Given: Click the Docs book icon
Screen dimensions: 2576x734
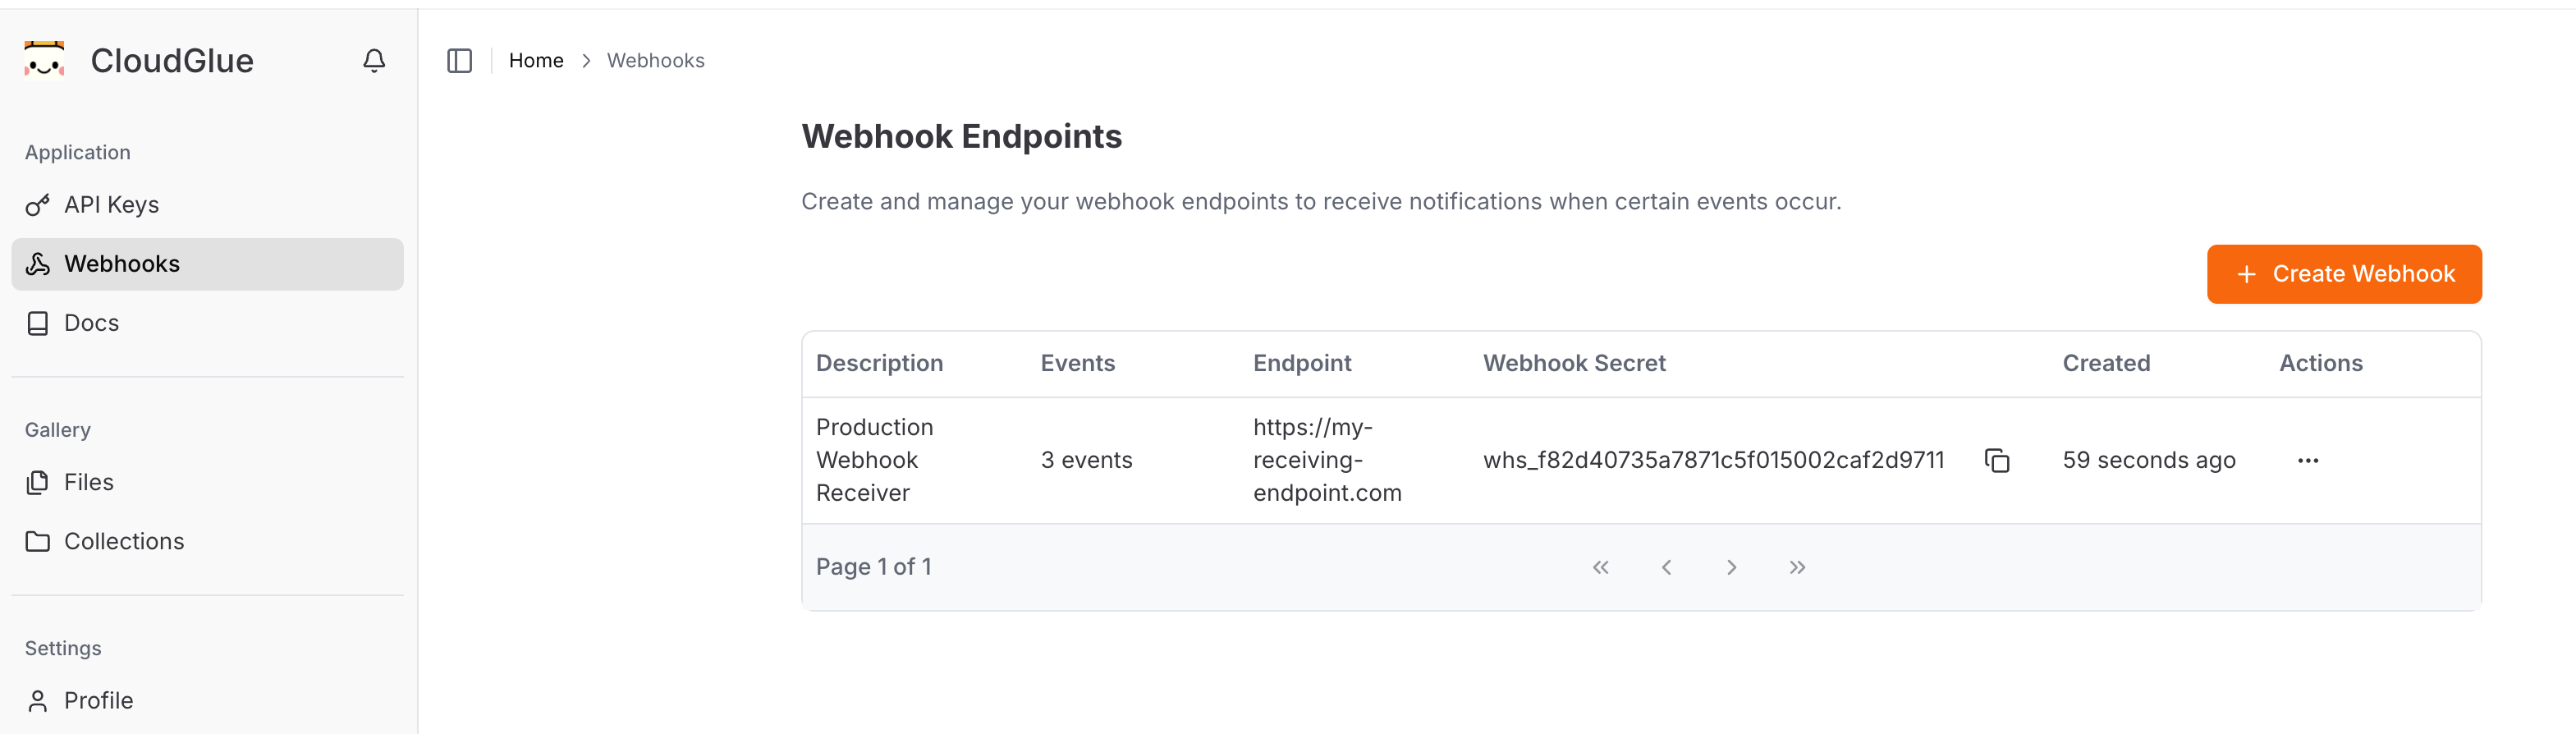Looking at the screenshot, I should pos(38,323).
